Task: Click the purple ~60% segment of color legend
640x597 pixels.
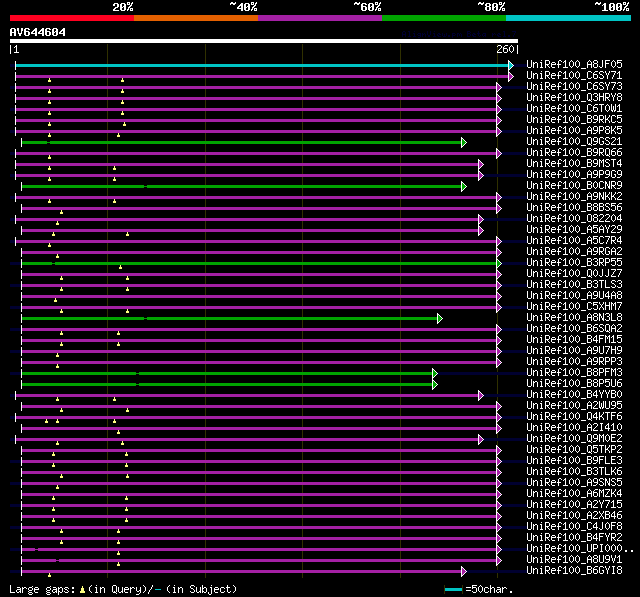Action: [x=320, y=18]
